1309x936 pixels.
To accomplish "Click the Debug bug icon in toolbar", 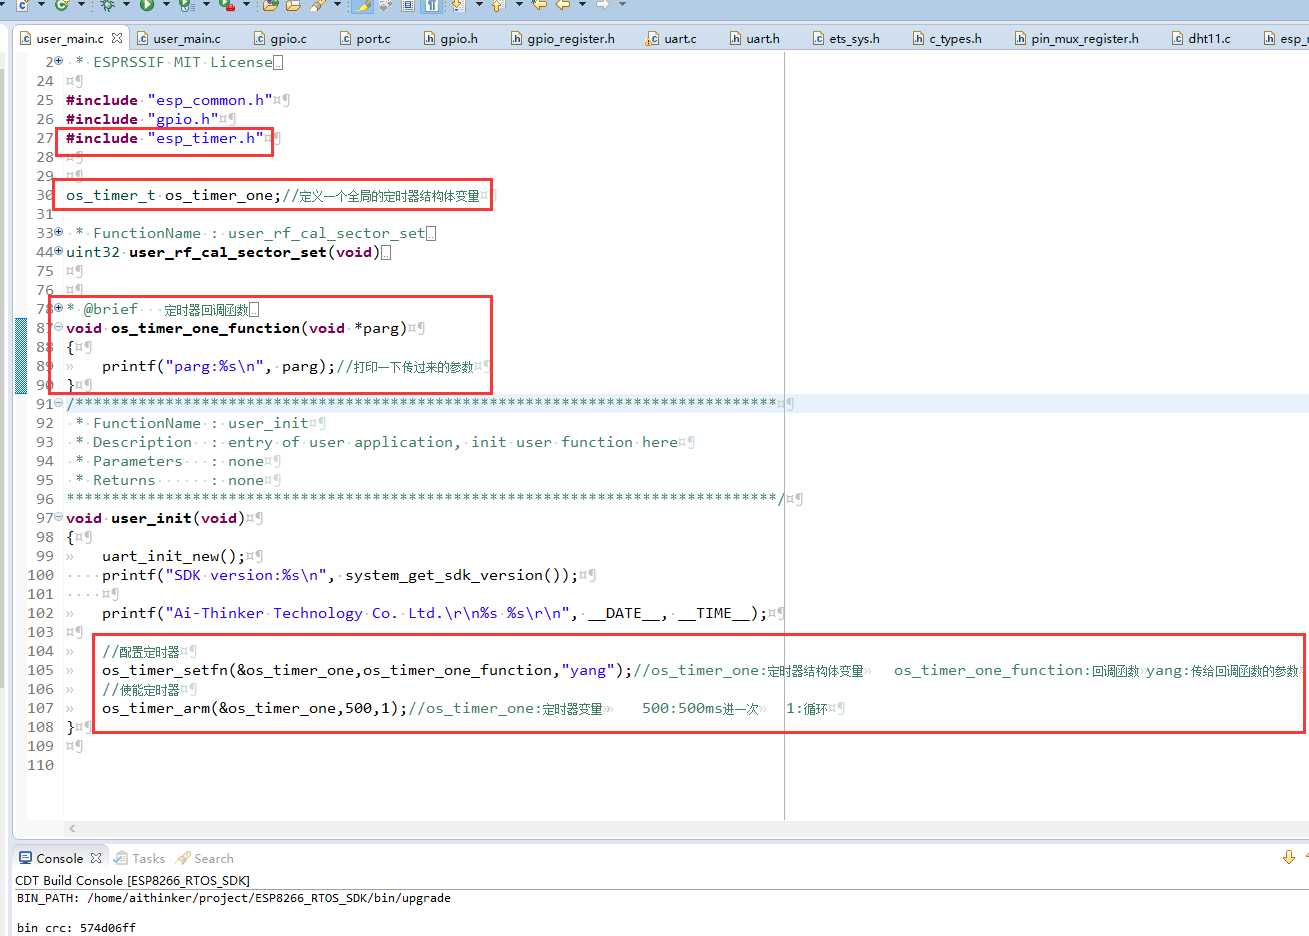I will (107, 5).
